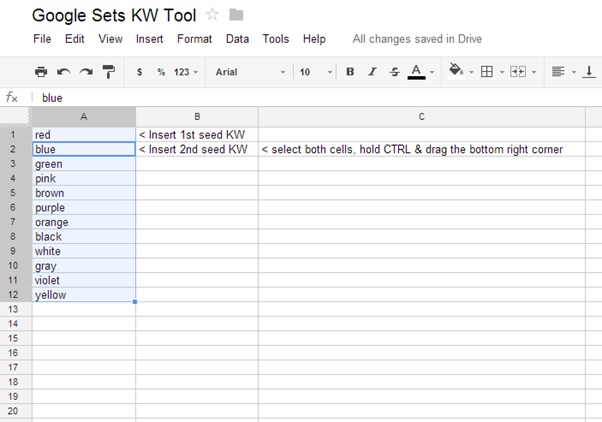602x422 pixels.
Task: Format as percent
Action: (x=161, y=72)
